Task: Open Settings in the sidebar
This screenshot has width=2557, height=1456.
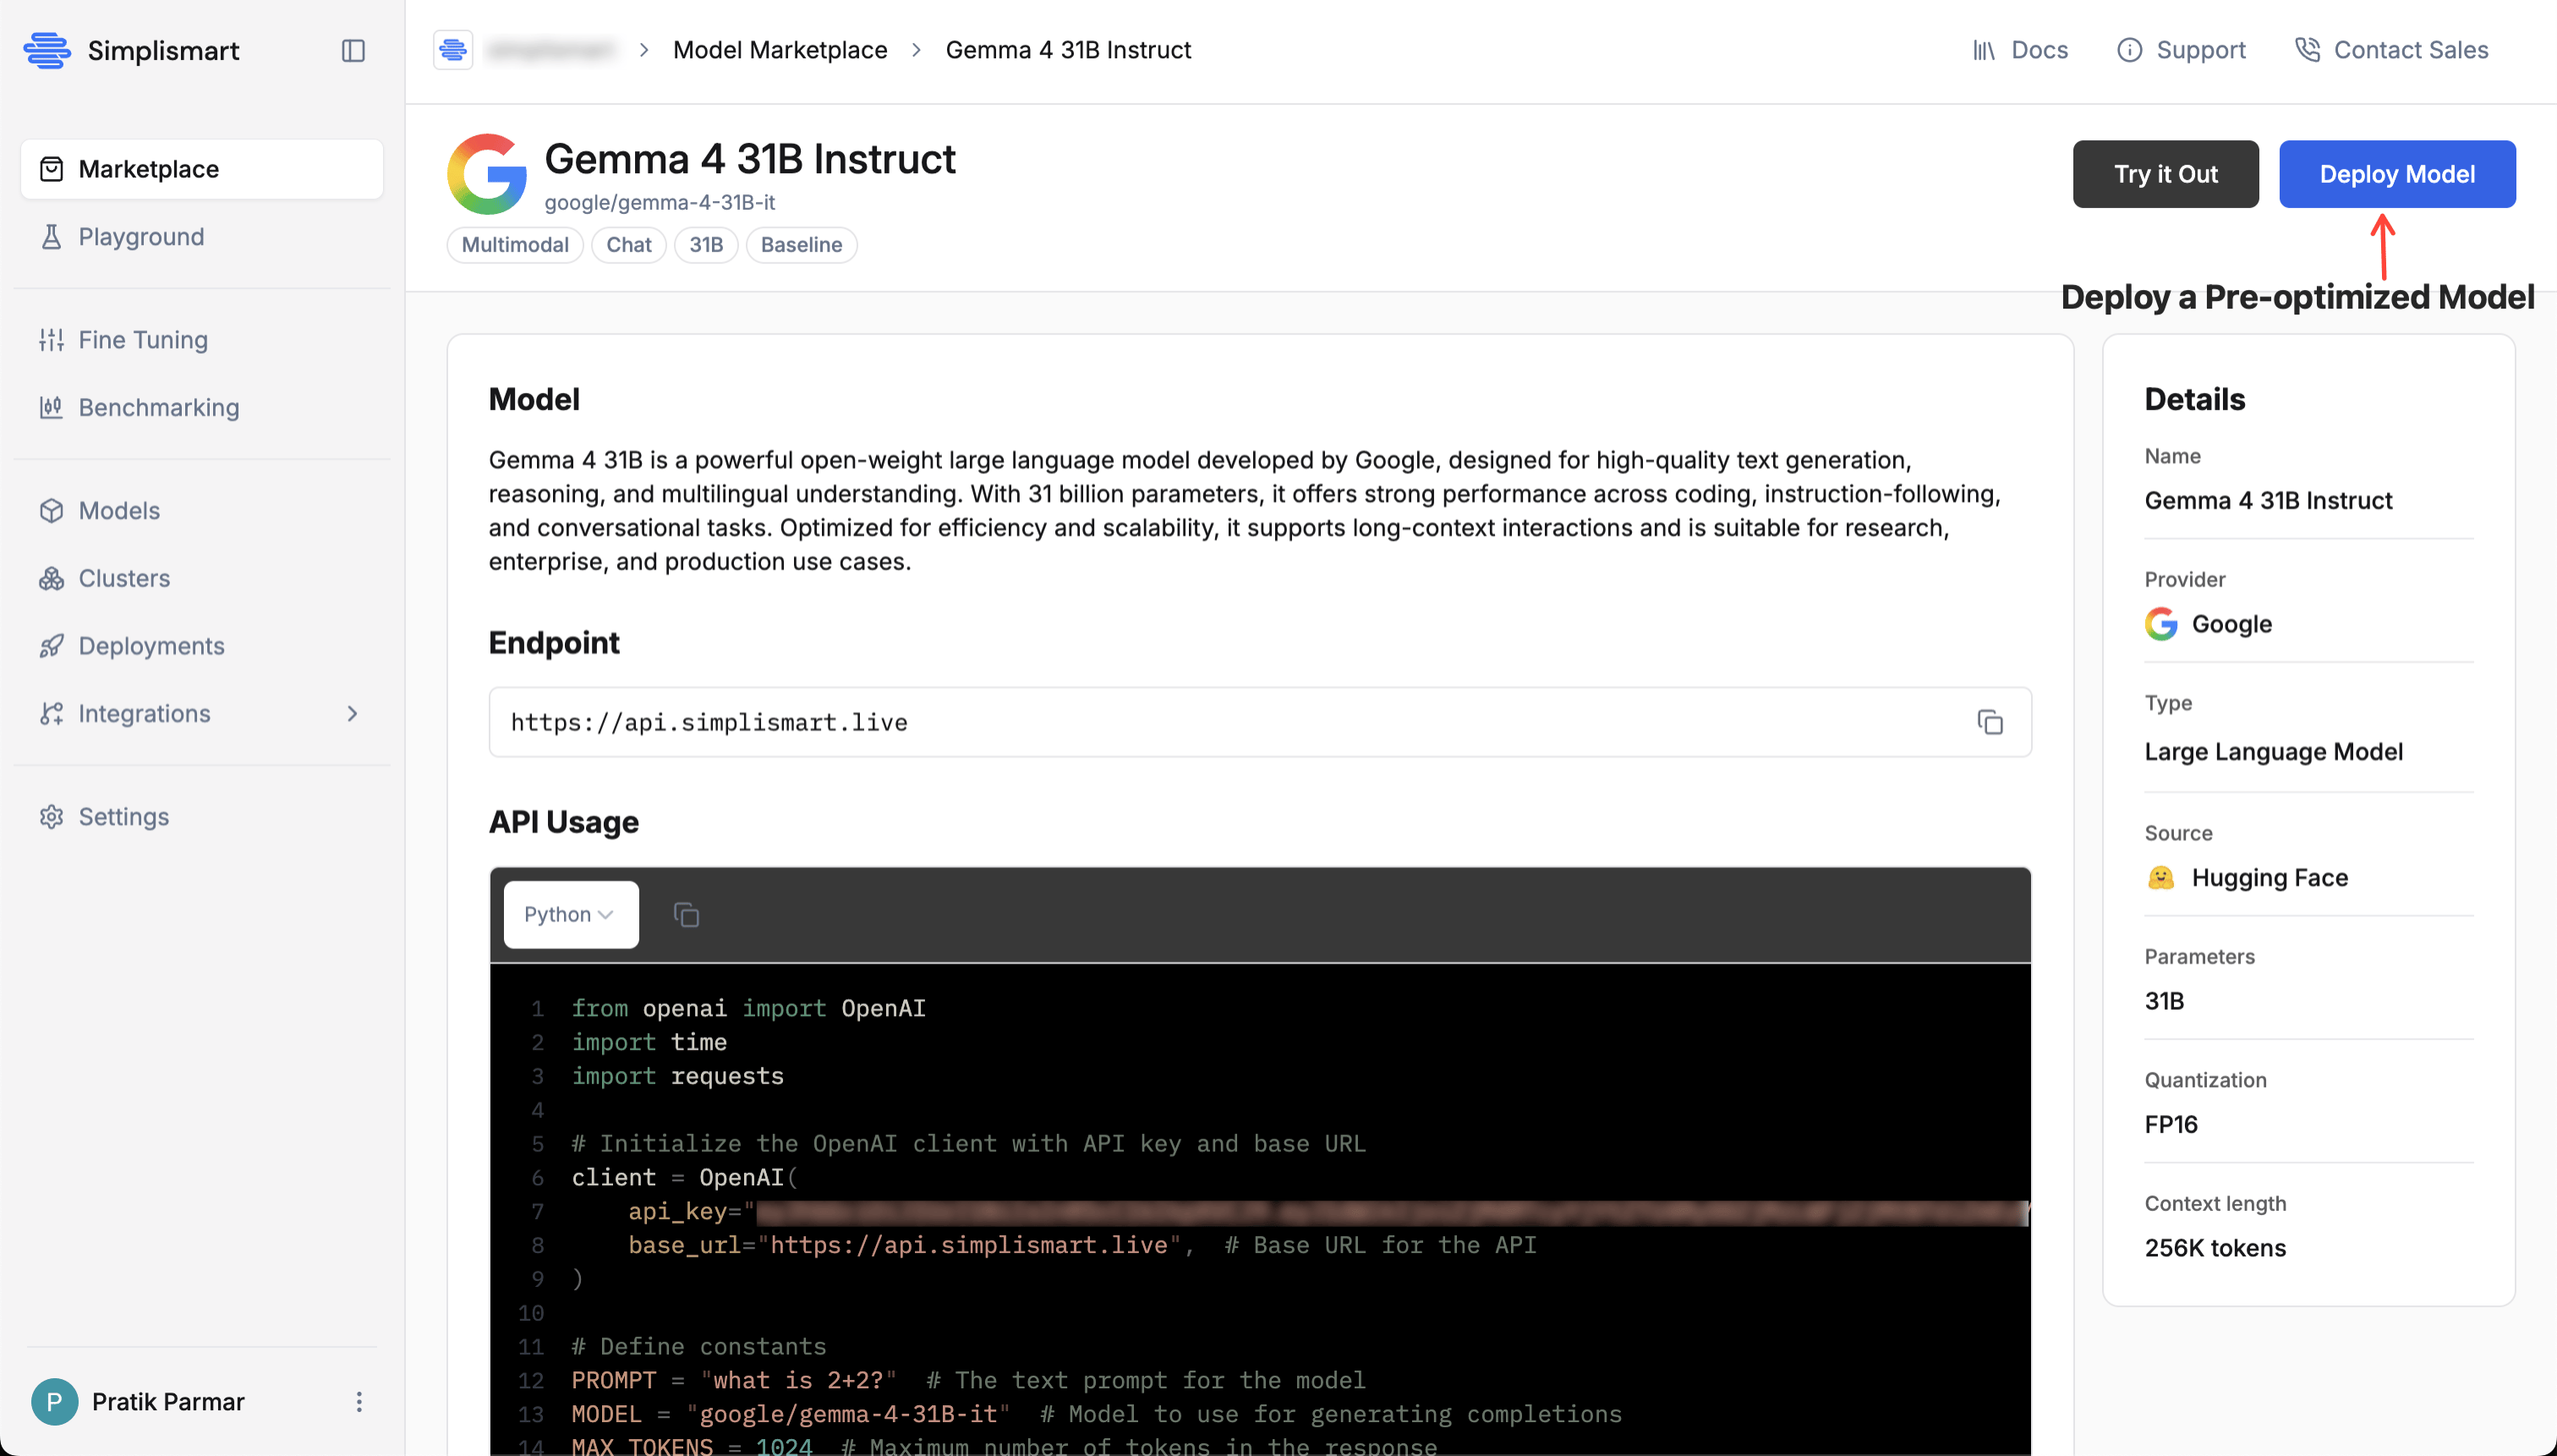Action: coord(202,816)
